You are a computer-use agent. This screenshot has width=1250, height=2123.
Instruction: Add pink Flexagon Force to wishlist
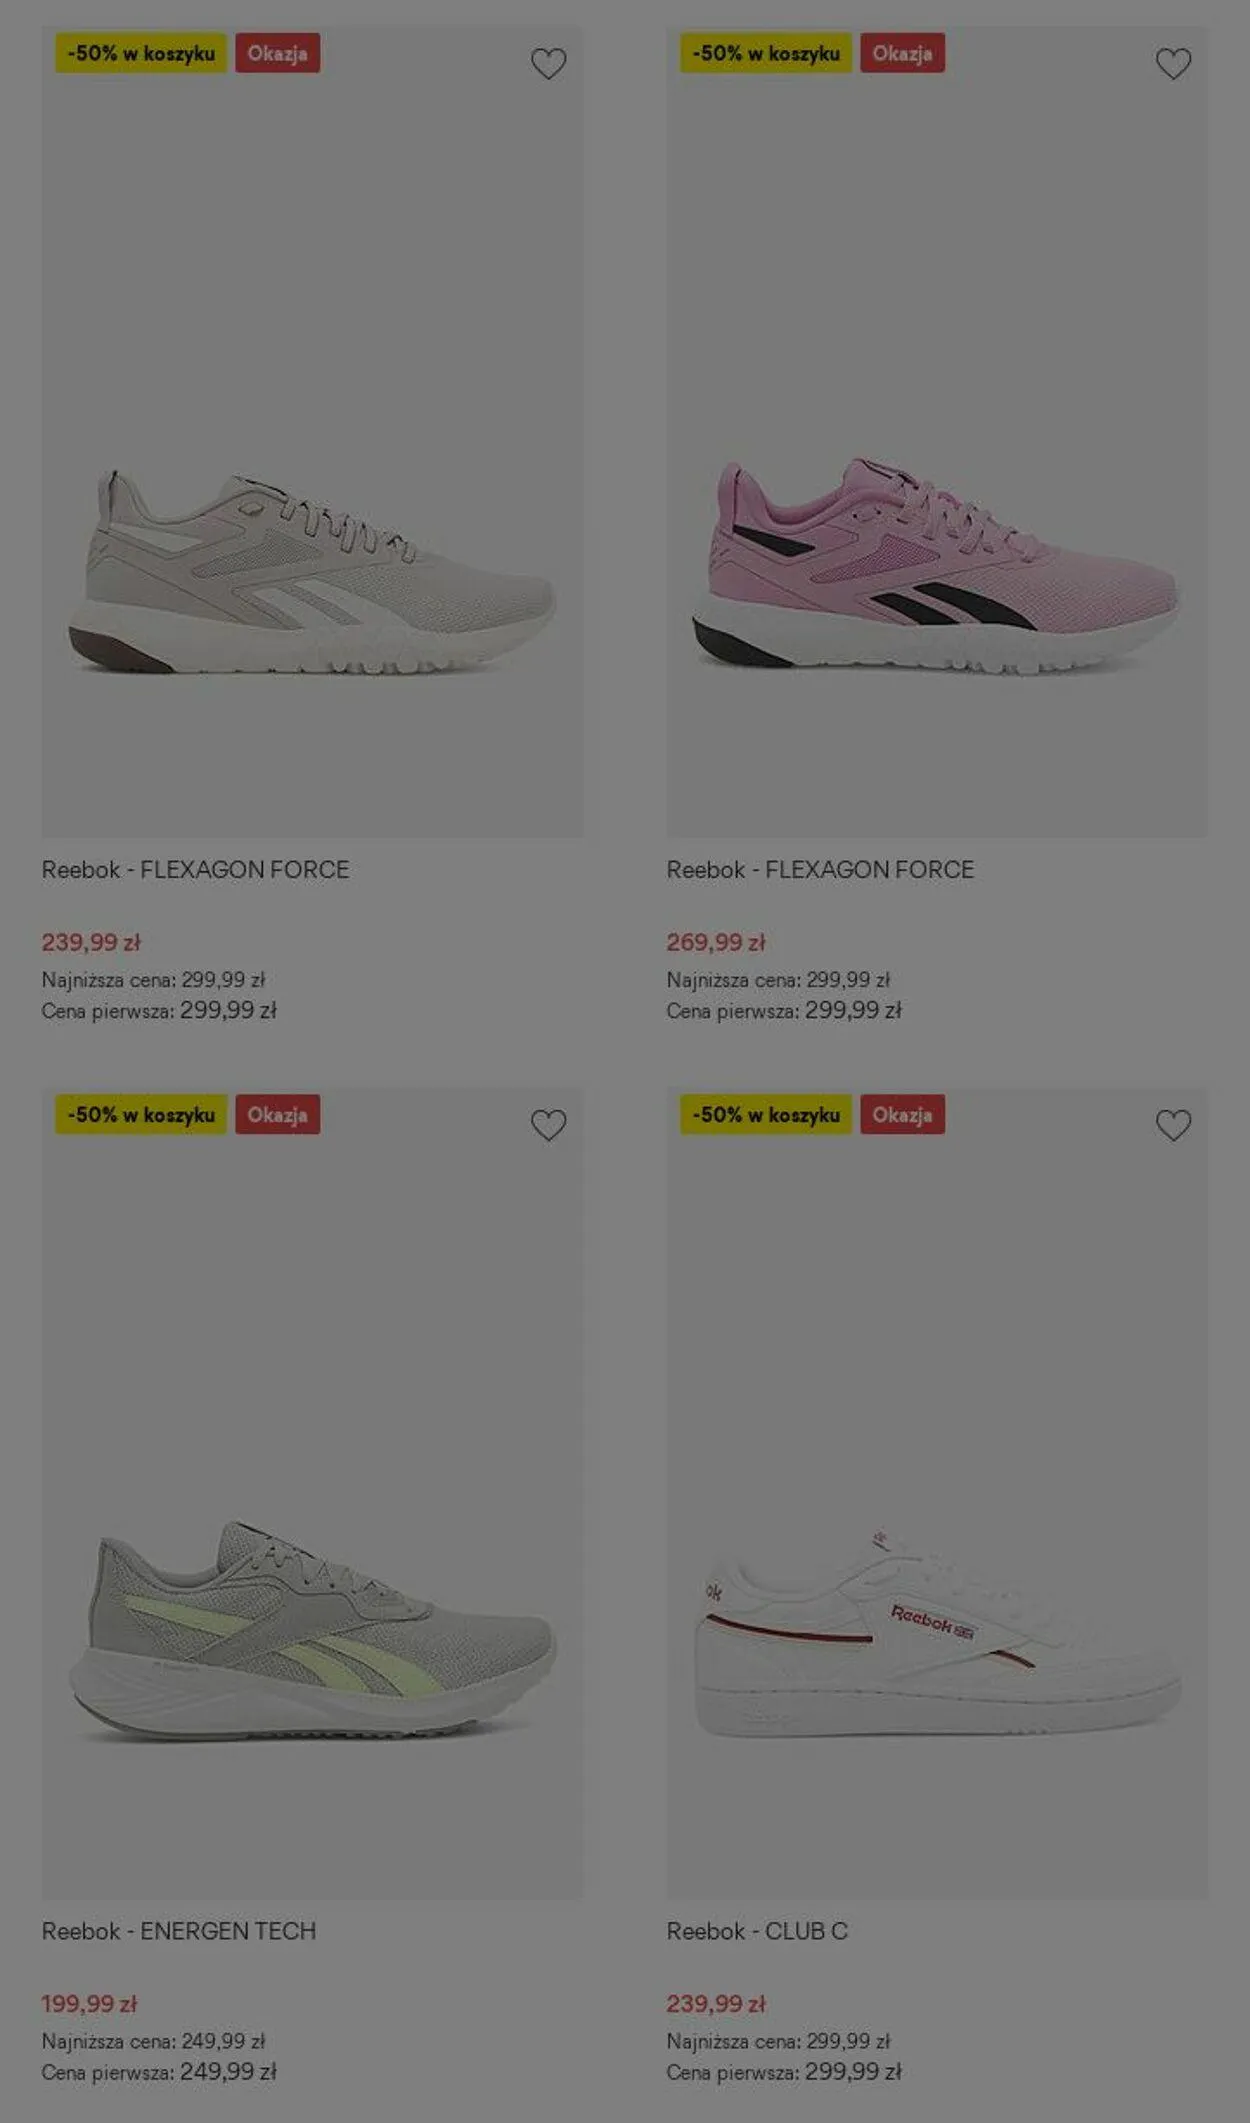(x=1173, y=64)
